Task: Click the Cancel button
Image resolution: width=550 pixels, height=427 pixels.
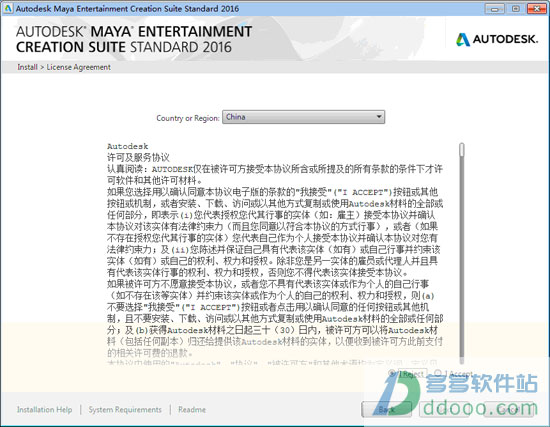Action: [x=508, y=409]
